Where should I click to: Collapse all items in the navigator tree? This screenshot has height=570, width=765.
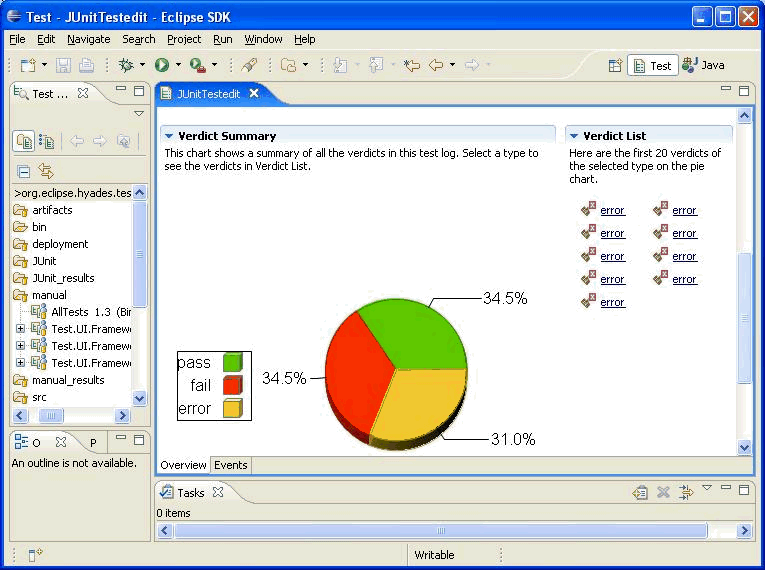[x=24, y=171]
